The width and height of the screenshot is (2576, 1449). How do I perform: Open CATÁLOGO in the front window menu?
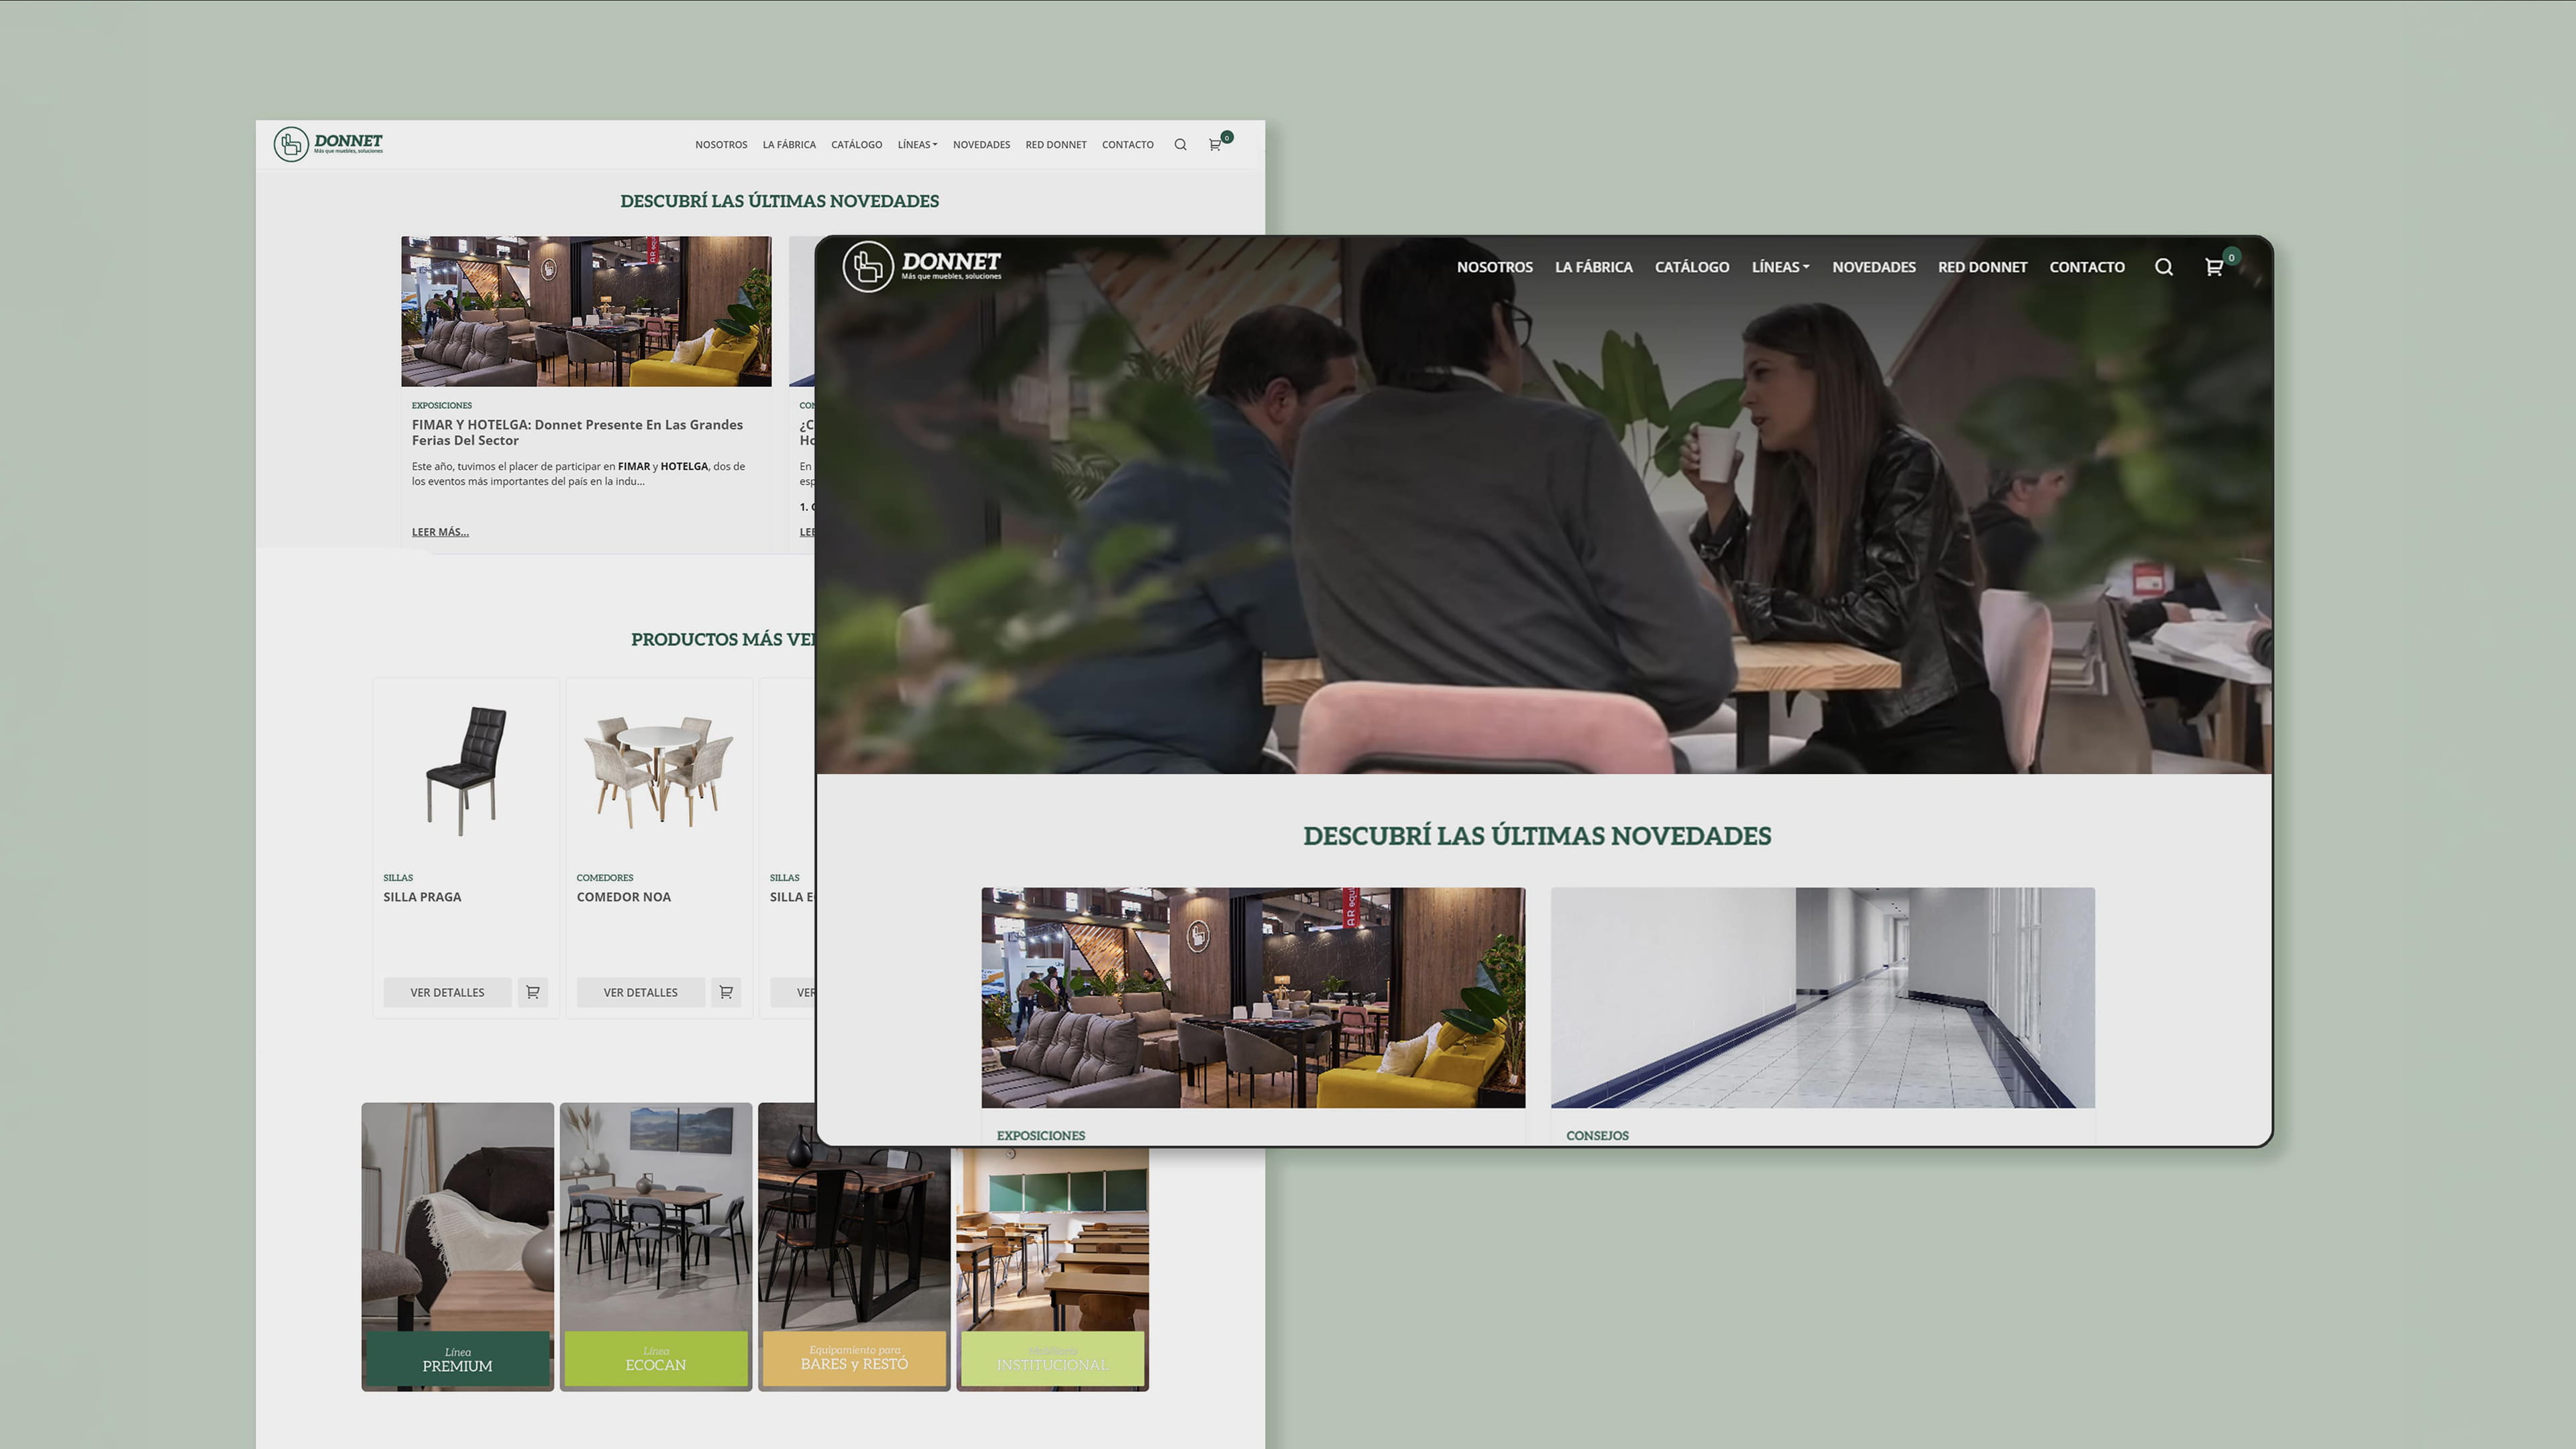tap(1691, 267)
